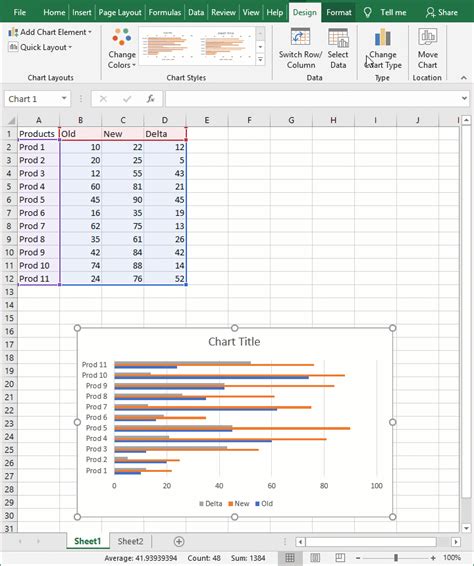474x566 pixels.
Task: Click the Delta header cell
Action: coord(165,134)
